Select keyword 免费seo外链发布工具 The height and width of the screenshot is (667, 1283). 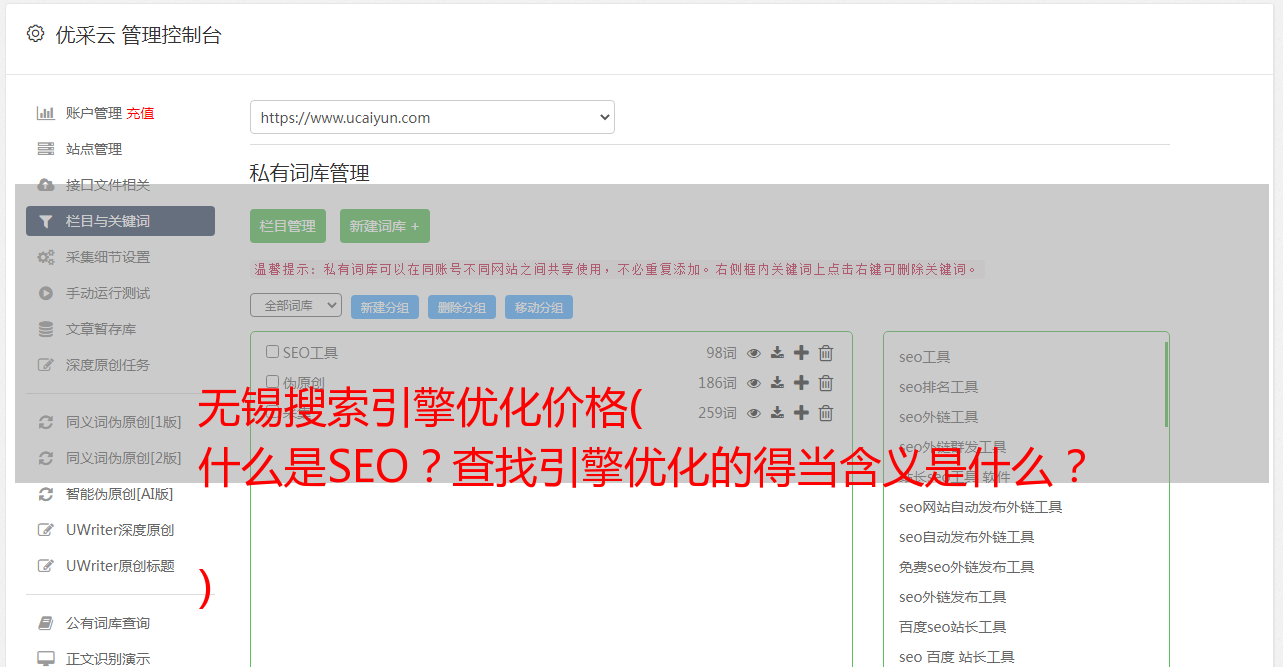tap(967, 567)
